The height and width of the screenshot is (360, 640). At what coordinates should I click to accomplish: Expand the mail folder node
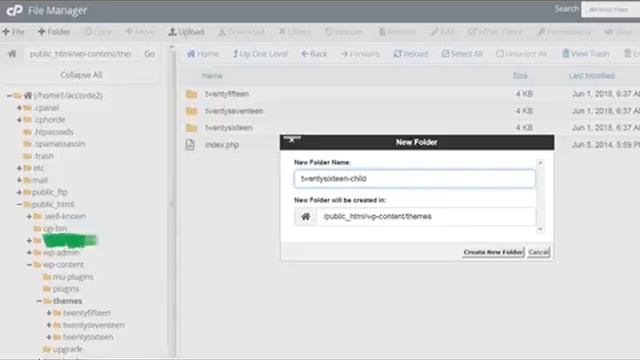pyautogui.click(x=19, y=180)
